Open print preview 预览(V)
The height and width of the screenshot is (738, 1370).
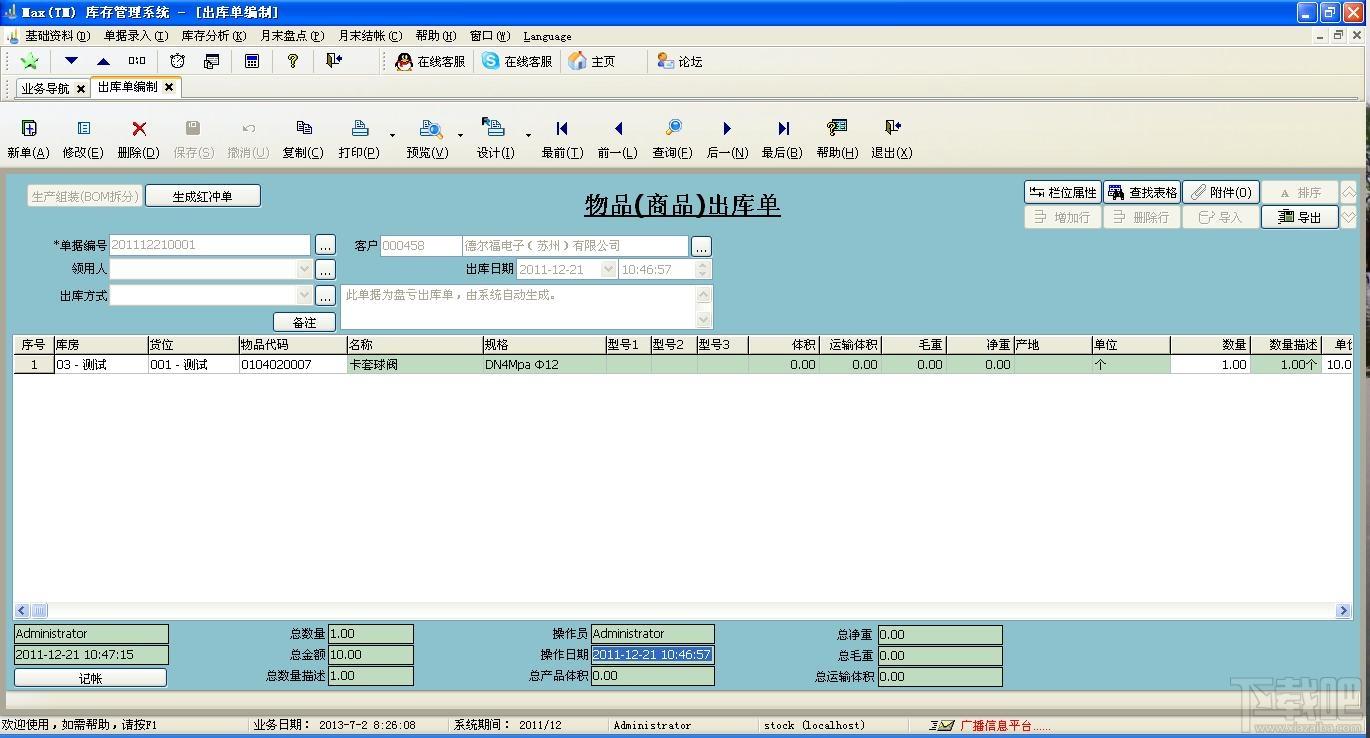pyautogui.click(x=428, y=139)
